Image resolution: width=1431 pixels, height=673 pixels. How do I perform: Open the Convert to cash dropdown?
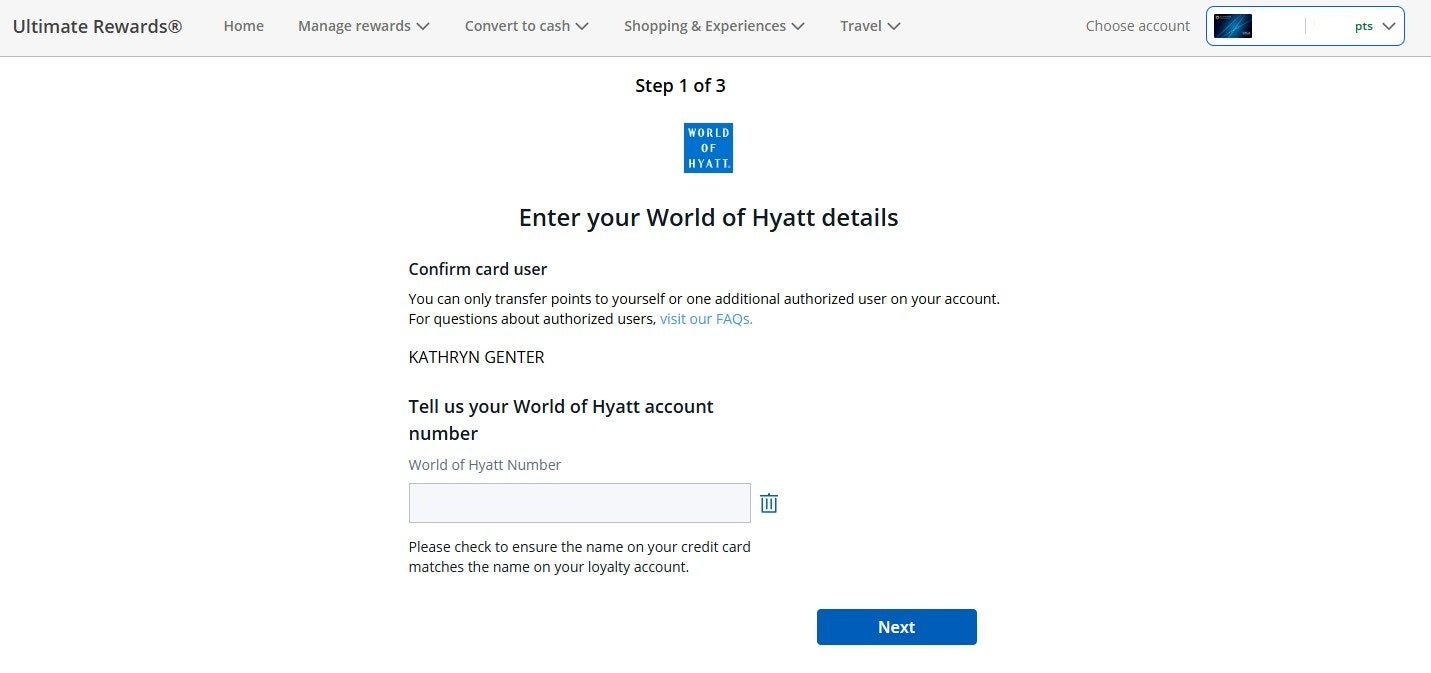[x=518, y=26]
